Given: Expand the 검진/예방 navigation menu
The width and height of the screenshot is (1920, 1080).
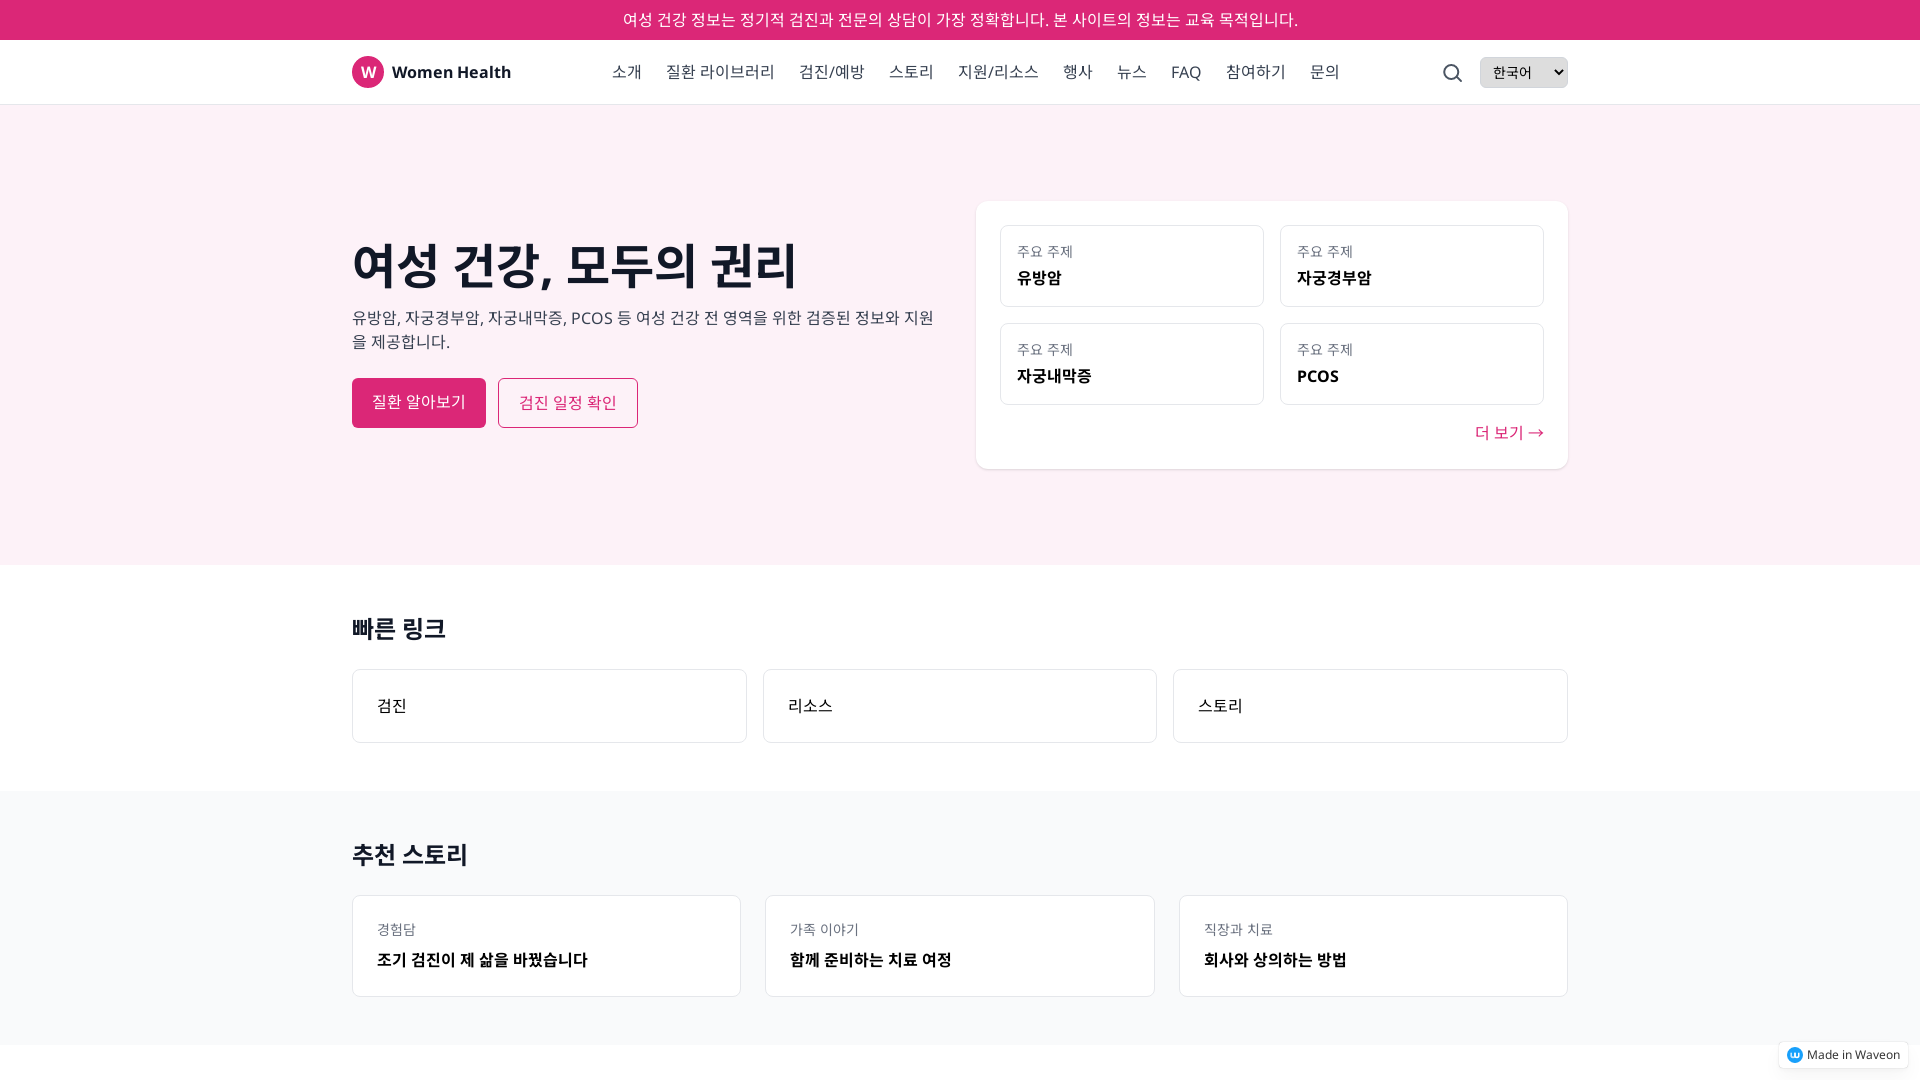Looking at the screenshot, I should (x=831, y=72).
